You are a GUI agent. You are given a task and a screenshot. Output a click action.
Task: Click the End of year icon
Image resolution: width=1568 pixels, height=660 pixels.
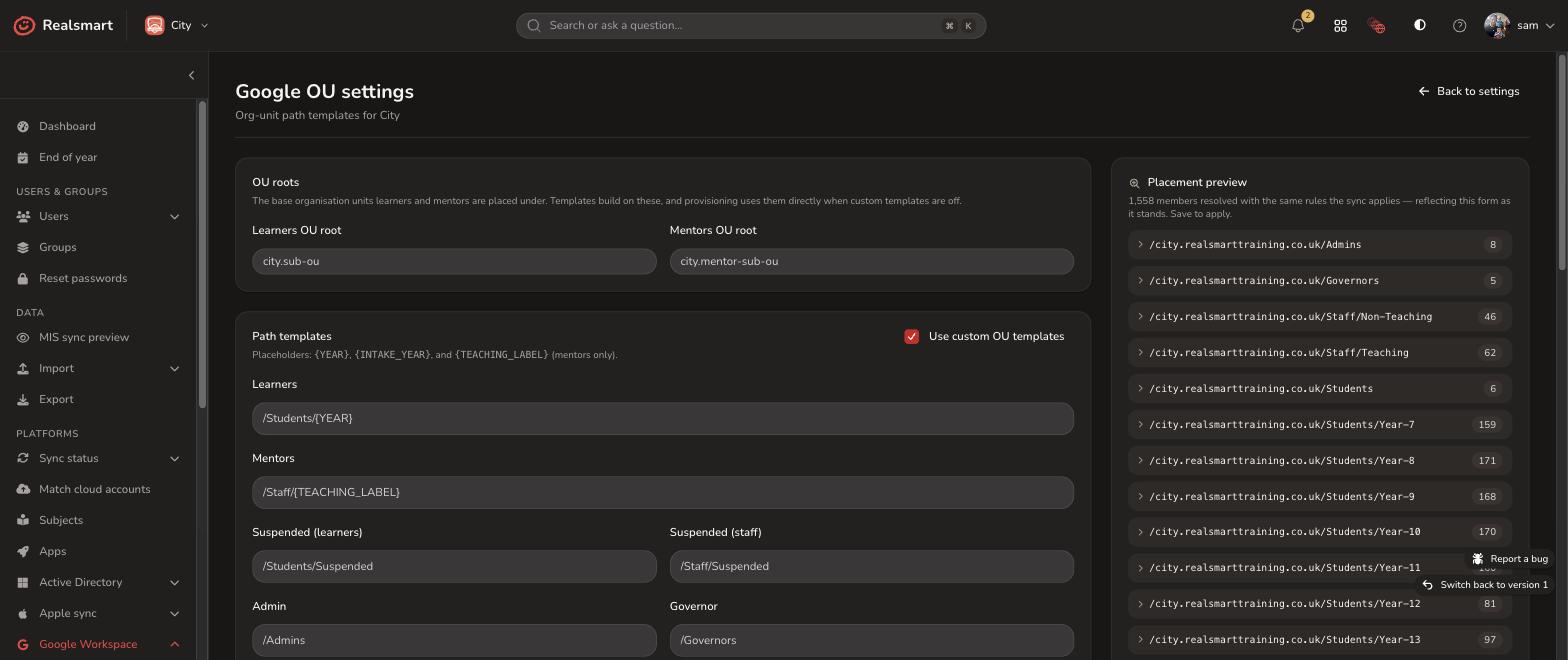click(x=23, y=157)
